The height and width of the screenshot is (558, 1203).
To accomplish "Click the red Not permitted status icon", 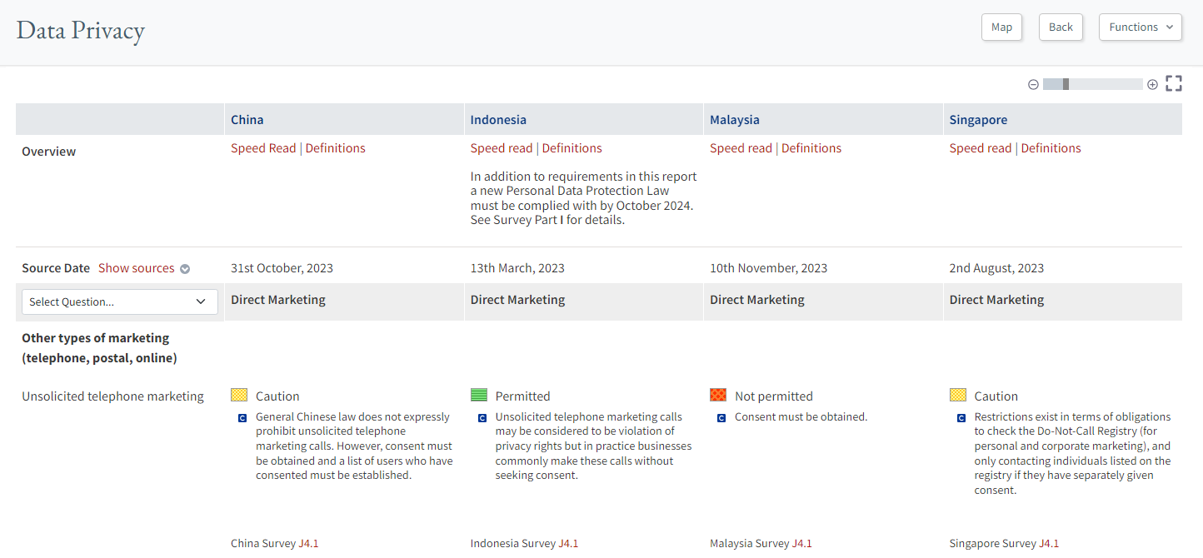I will tap(718, 396).
